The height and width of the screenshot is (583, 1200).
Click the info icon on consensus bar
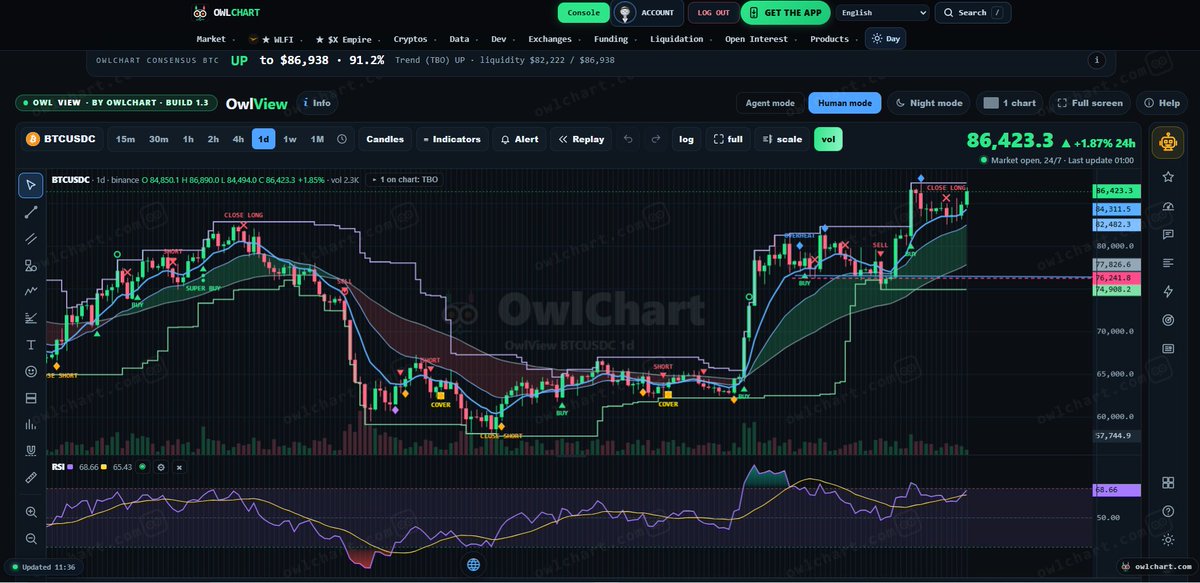click(1097, 60)
